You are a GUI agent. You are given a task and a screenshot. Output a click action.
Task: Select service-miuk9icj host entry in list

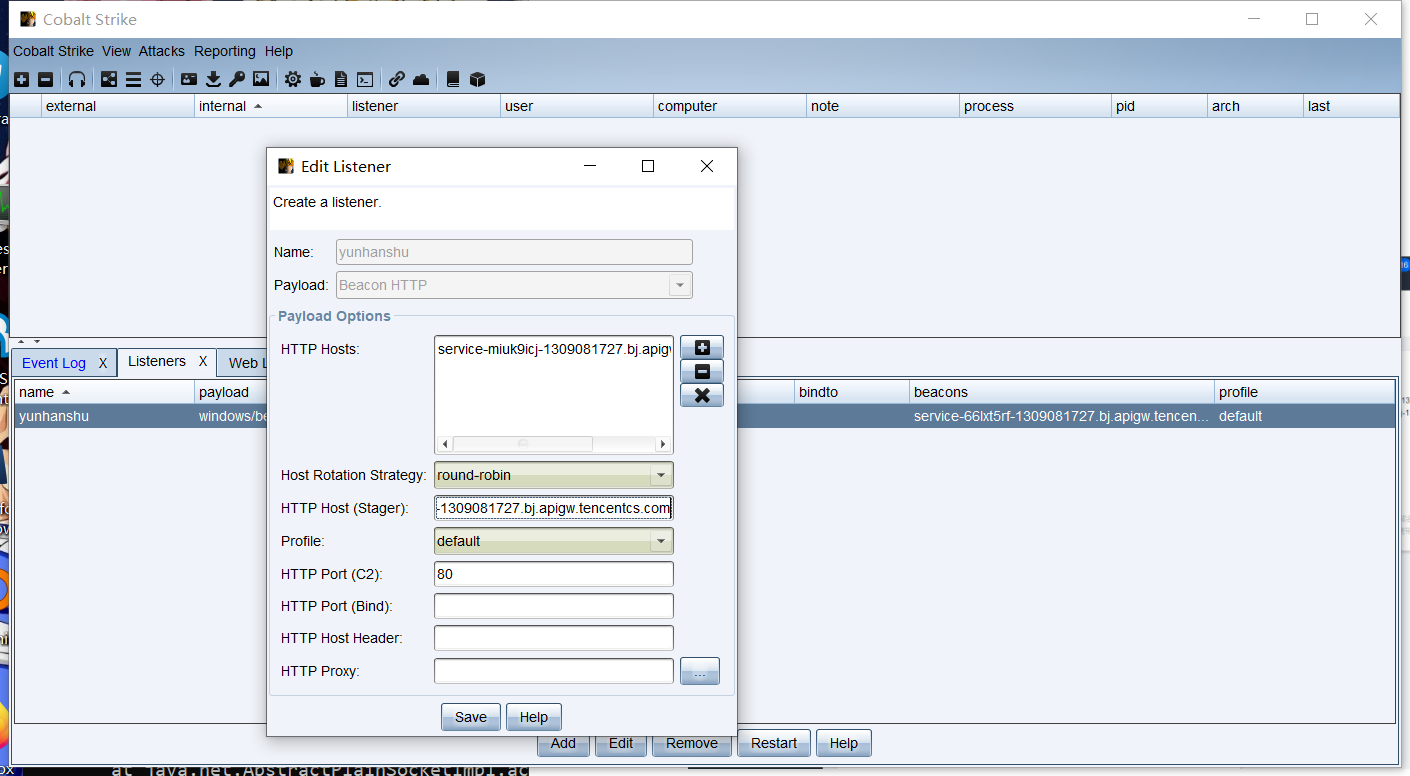pyautogui.click(x=554, y=349)
